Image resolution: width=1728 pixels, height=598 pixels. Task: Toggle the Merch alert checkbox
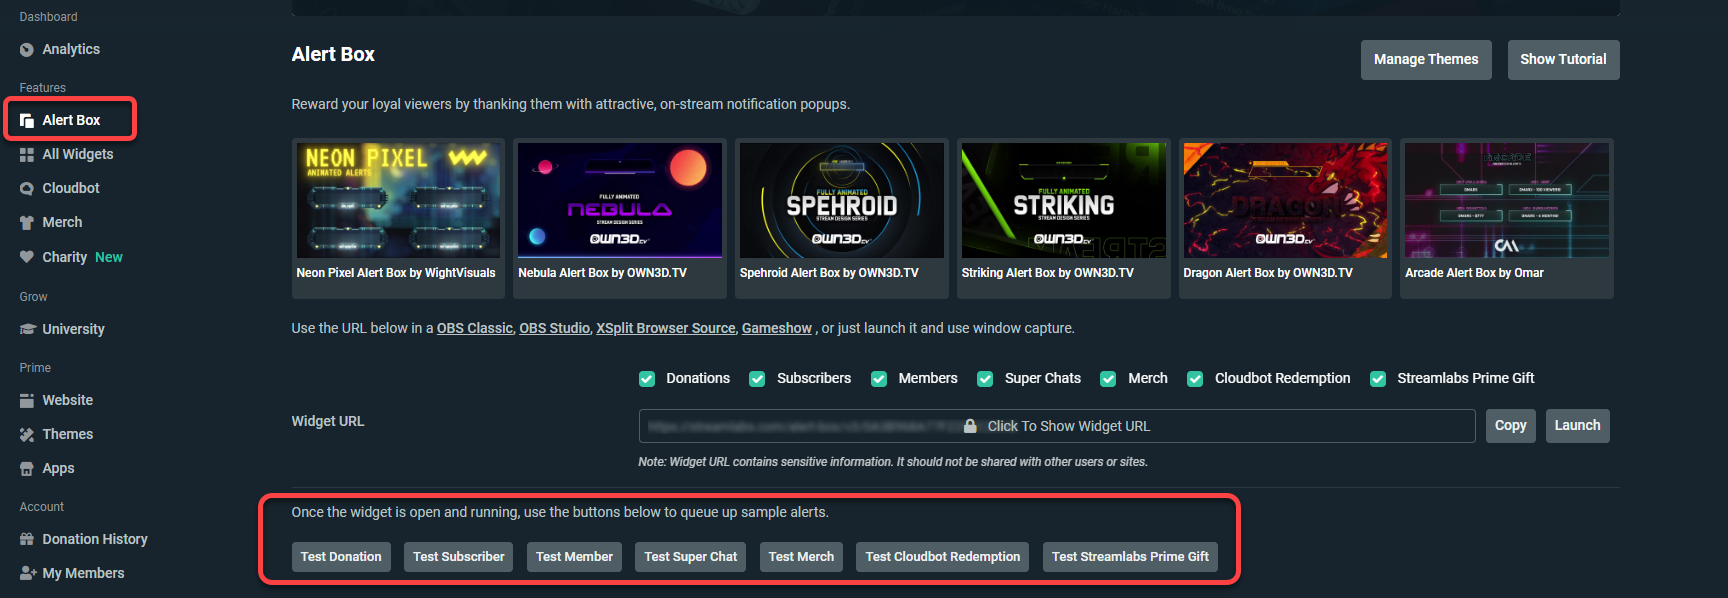click(1108, 379)
